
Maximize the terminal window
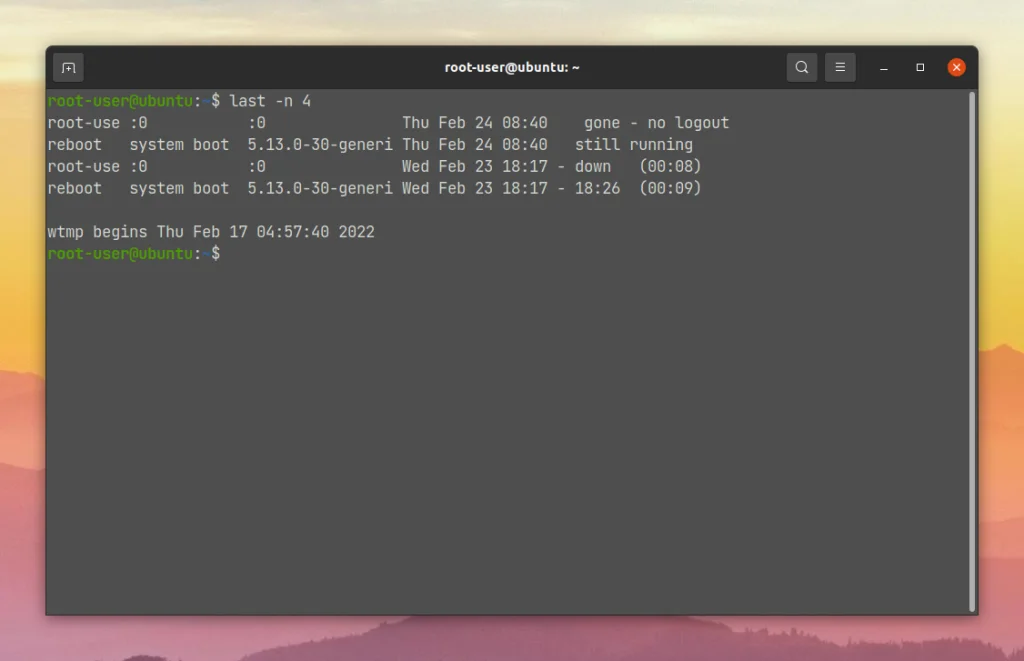point(920,67)
